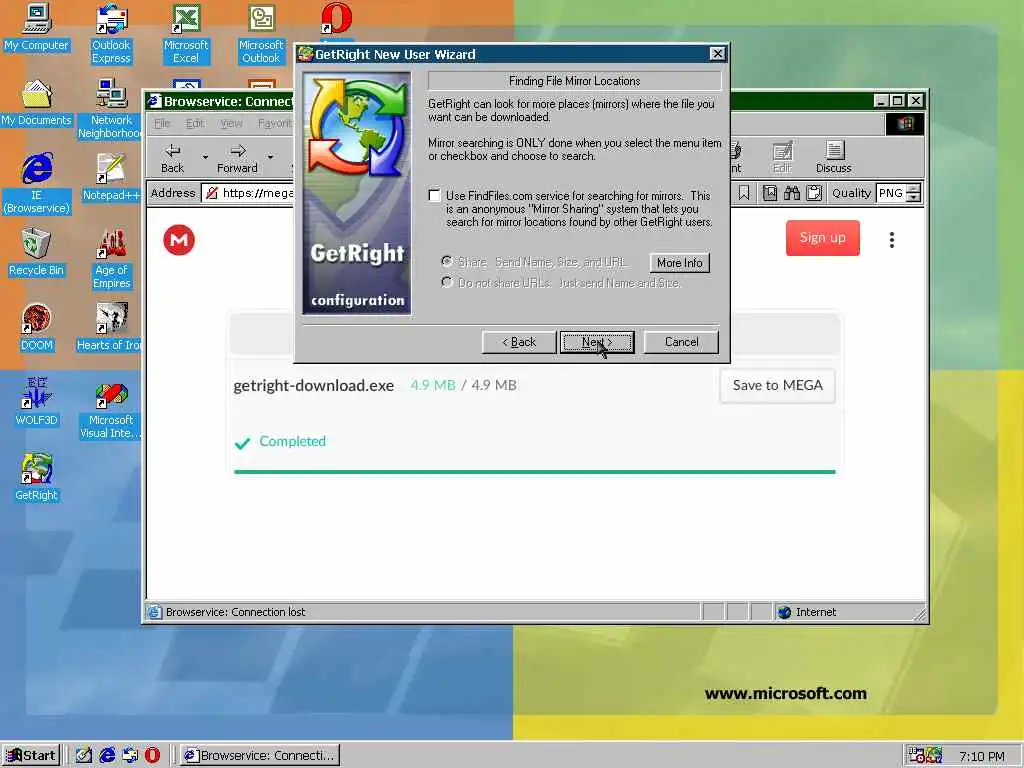Decrease the Quality stepper value

(x=914, y=198)
